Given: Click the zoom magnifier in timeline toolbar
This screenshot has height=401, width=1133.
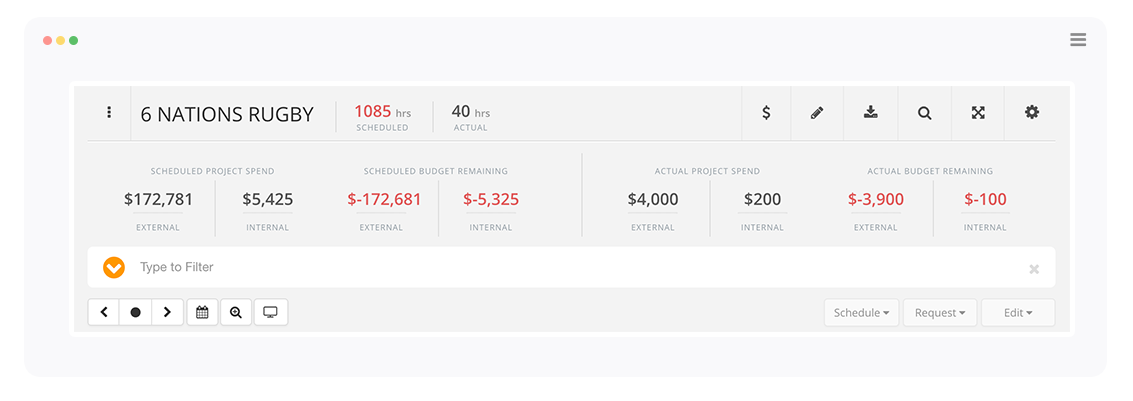Looking at the screenshot, I should [236, 312].
